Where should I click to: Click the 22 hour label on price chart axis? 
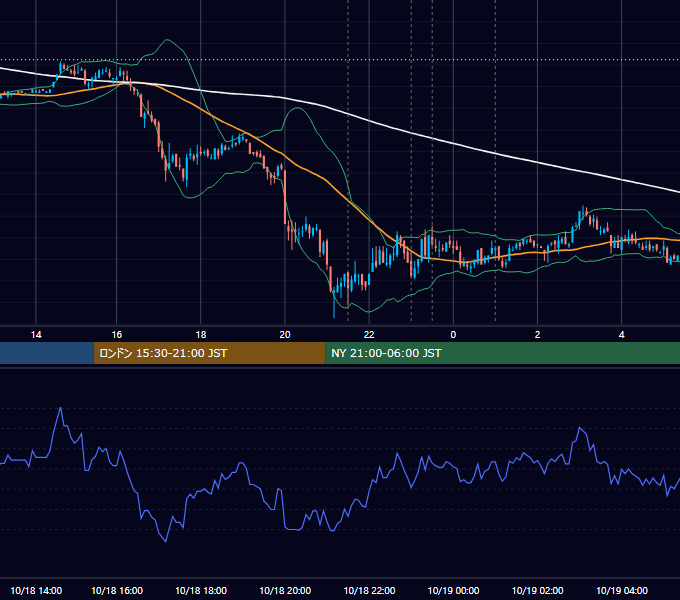click(369, 335)
